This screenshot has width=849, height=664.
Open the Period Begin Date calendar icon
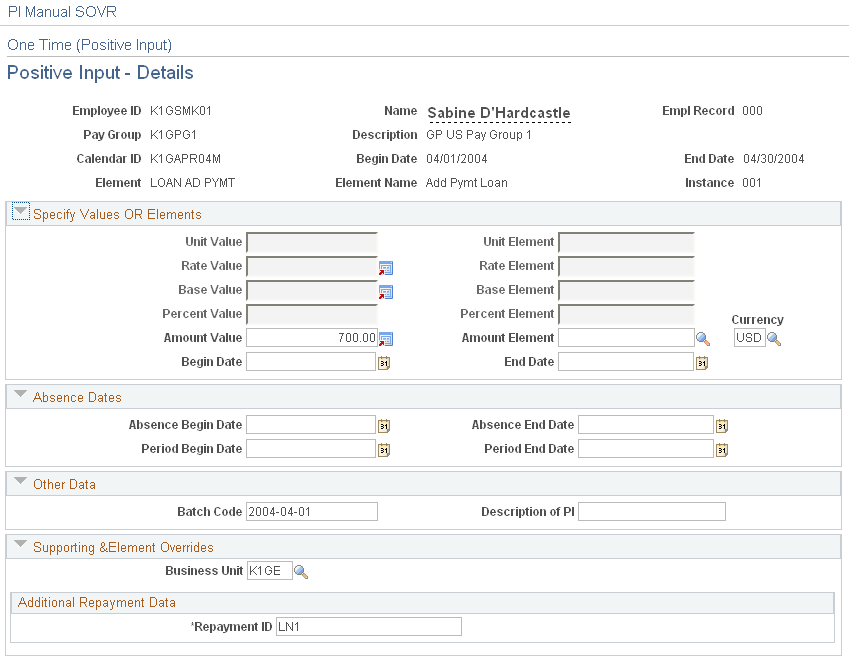(x=383, y=449)
